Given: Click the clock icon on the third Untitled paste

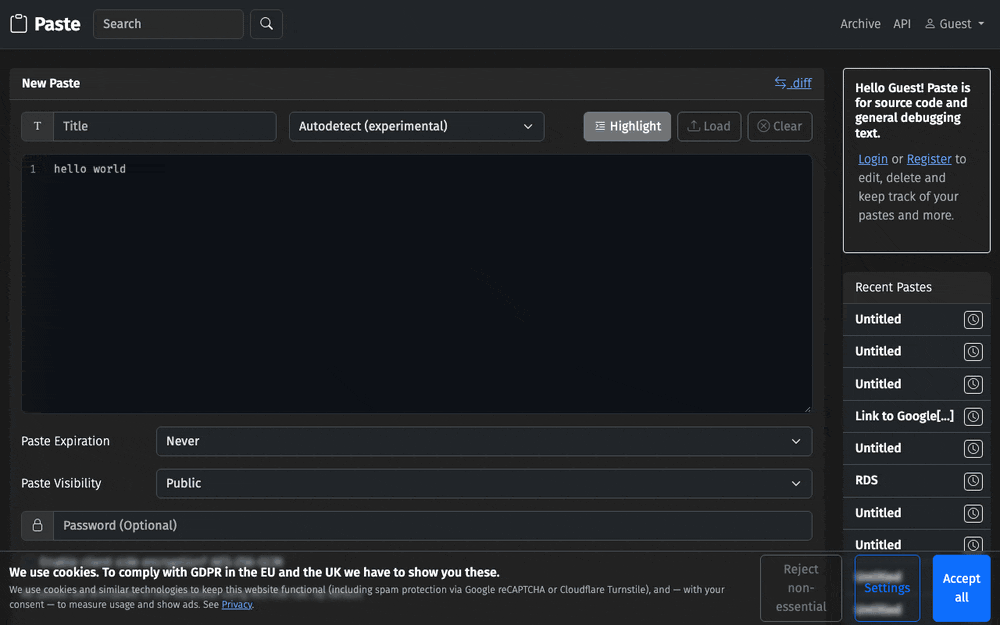Looking at the screenshot, I should (x=973, y=384).
